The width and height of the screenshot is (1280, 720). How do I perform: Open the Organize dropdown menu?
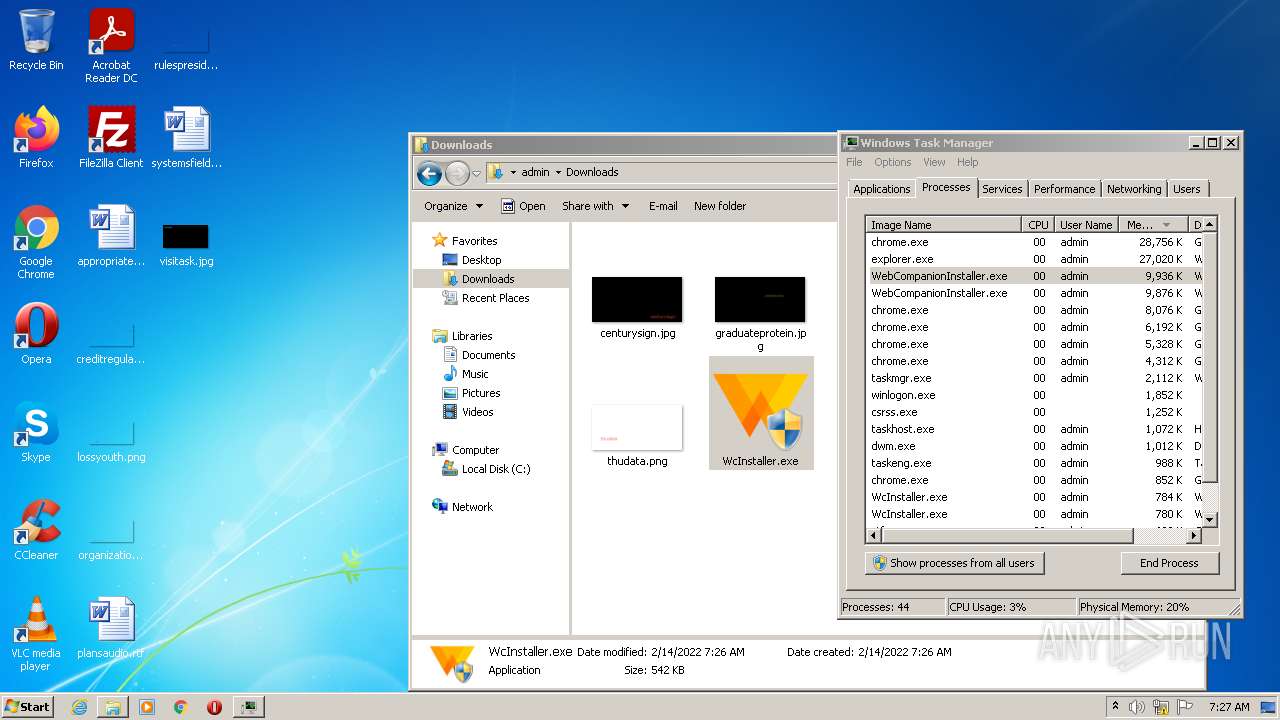pyautogui.click(x=453, y=206)
